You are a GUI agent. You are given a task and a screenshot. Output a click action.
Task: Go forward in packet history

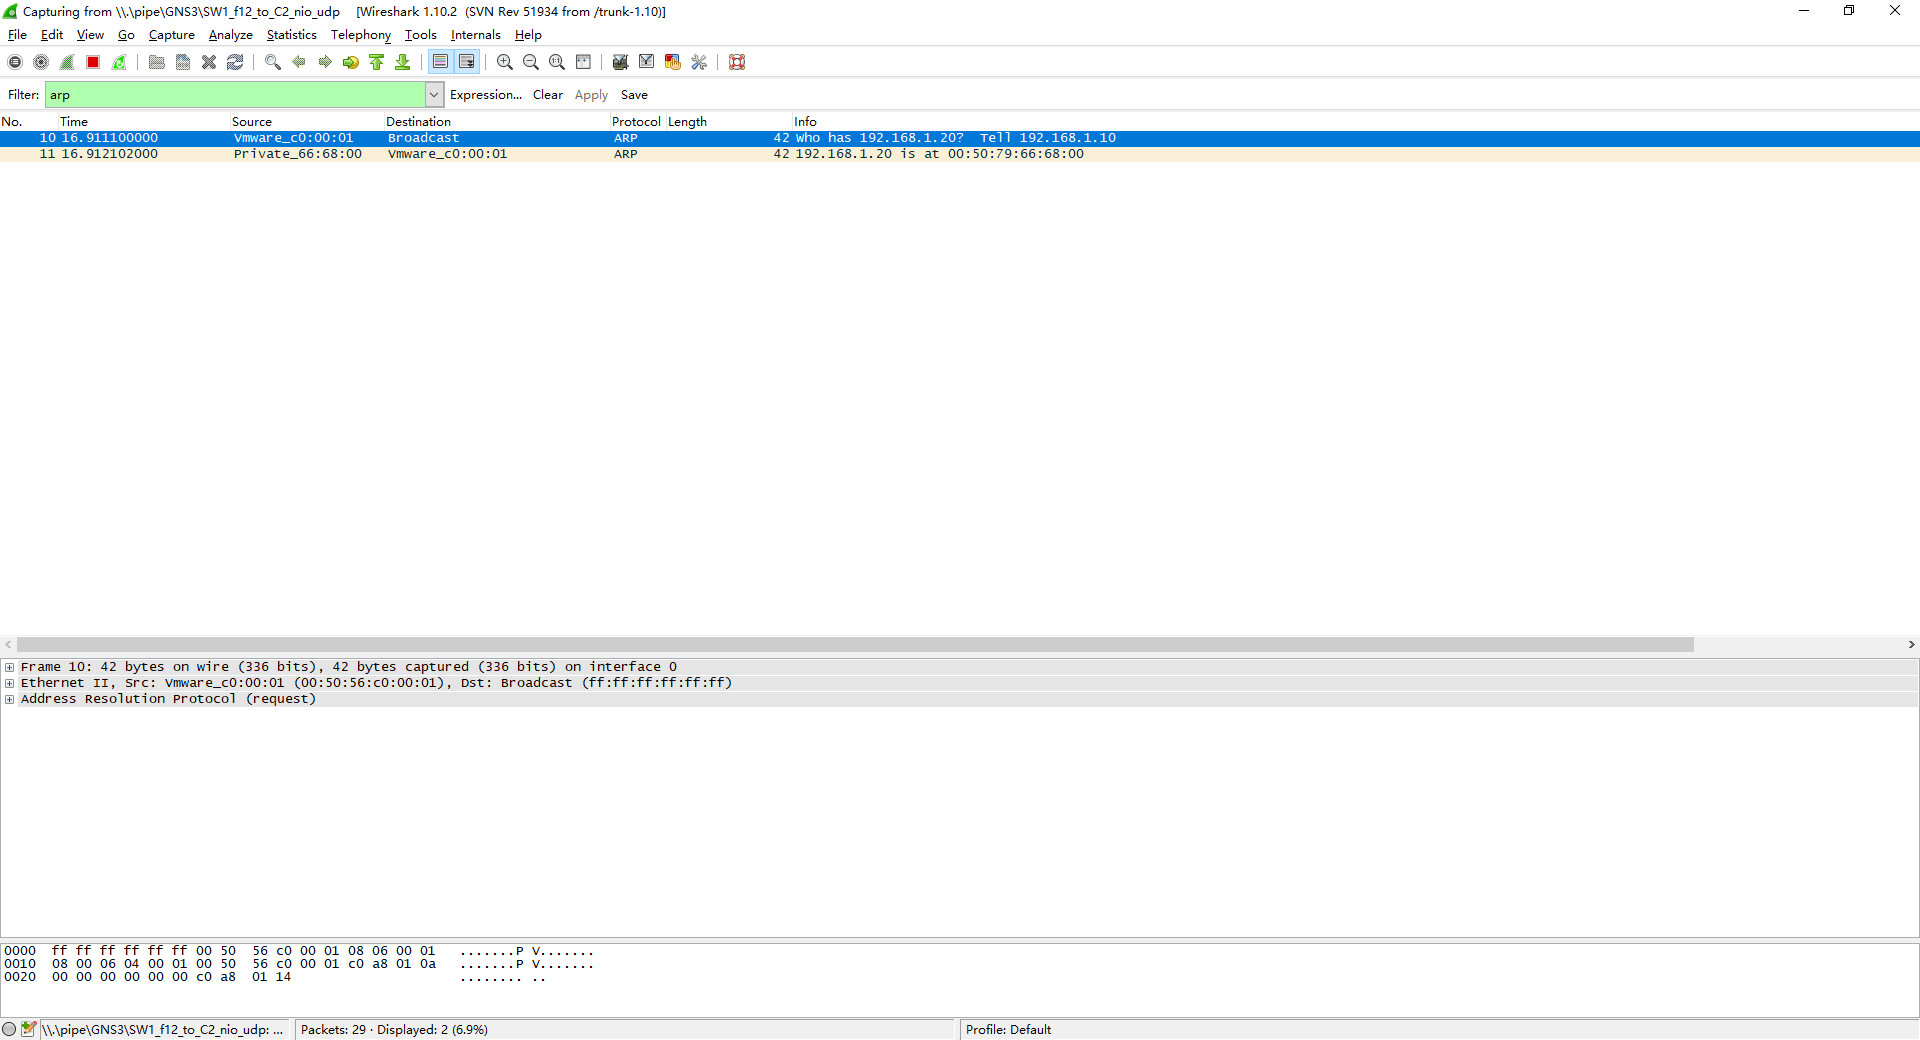[325, 62]
